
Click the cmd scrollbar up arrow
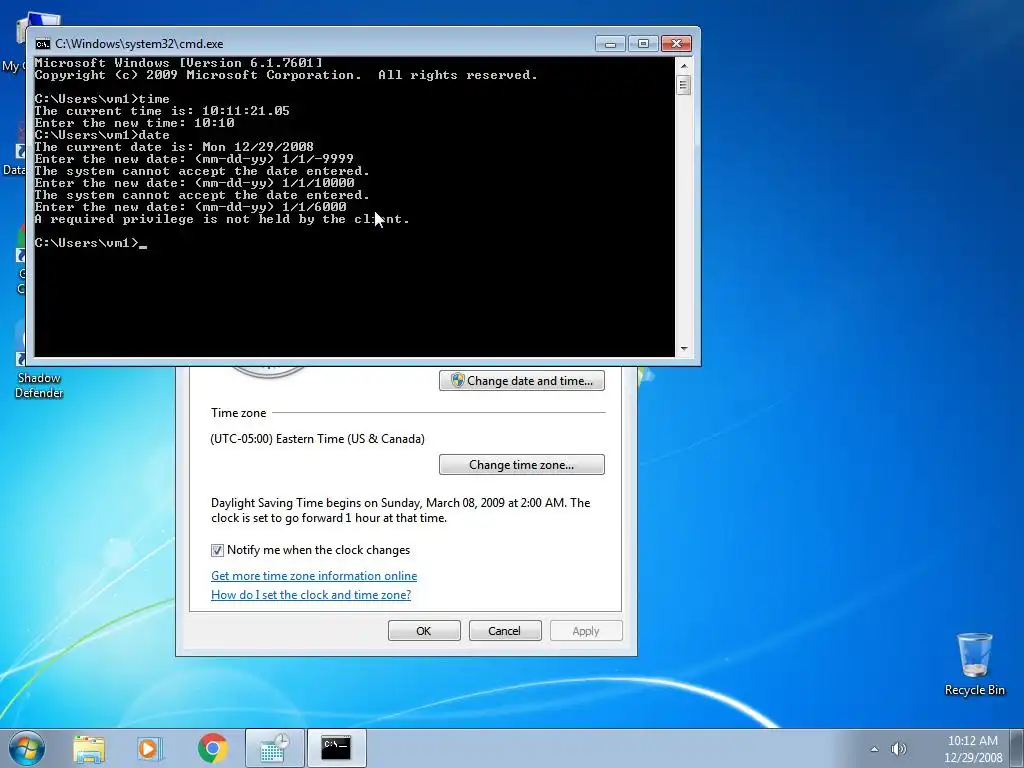pyautogui.click(x=684, y=65)
